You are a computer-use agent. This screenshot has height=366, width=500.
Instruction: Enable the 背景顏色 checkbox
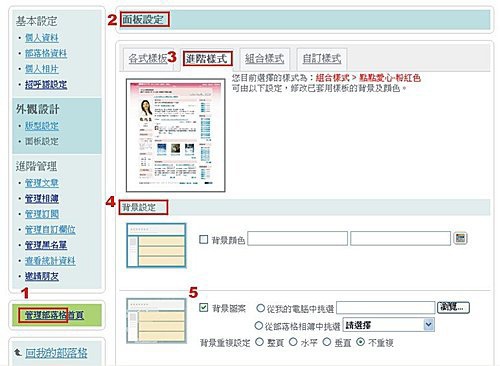tap(203, 239)
